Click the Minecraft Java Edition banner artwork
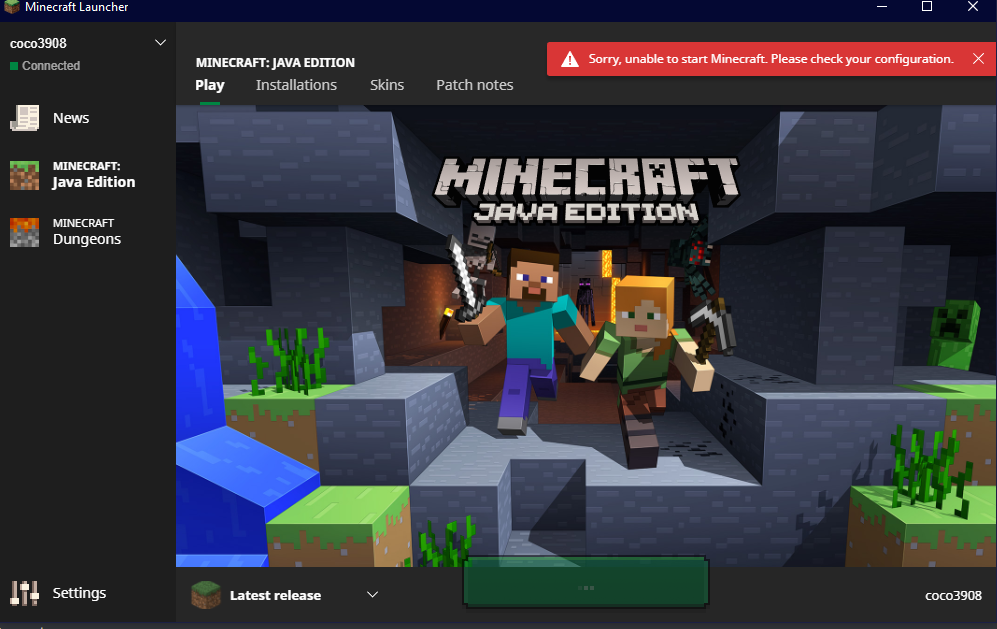The height and width of the screenshot is (629, 997). (x=586, y=336)
